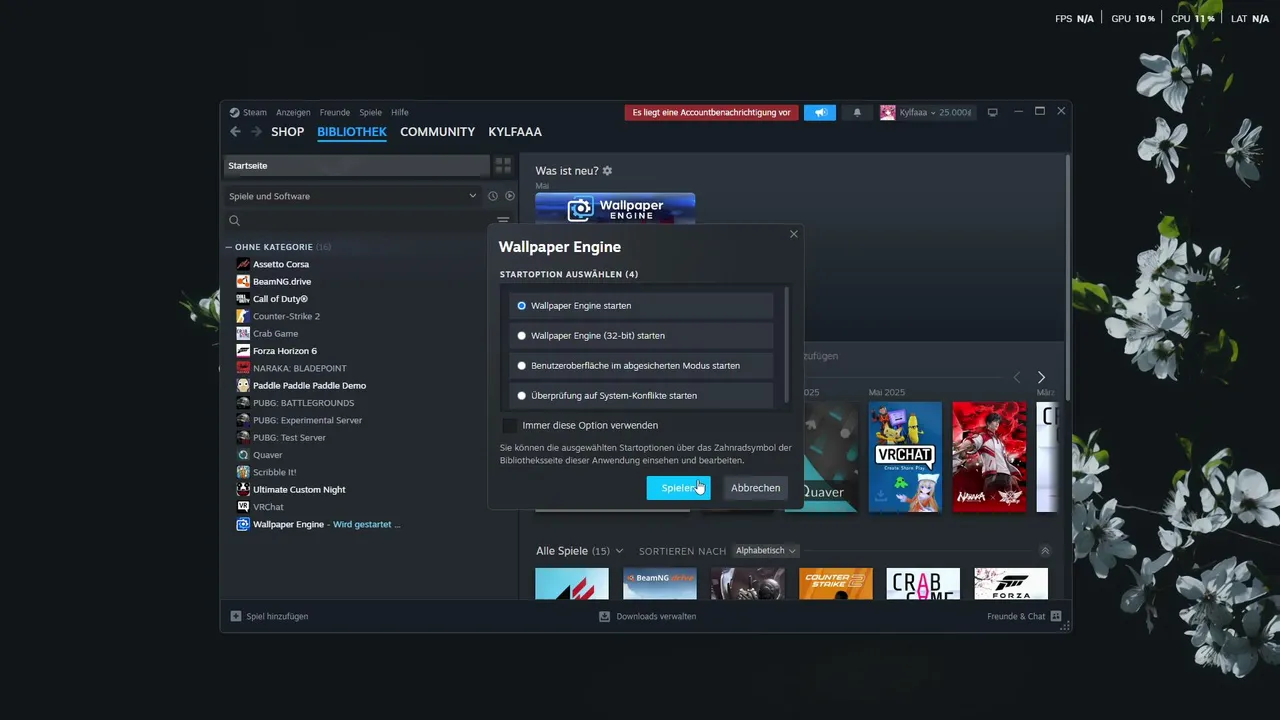Image resolution: width=1280 pixels, height=720 pixels.
Task: Close the Wallpaper Engine dialog with the X
Action: 794,234
